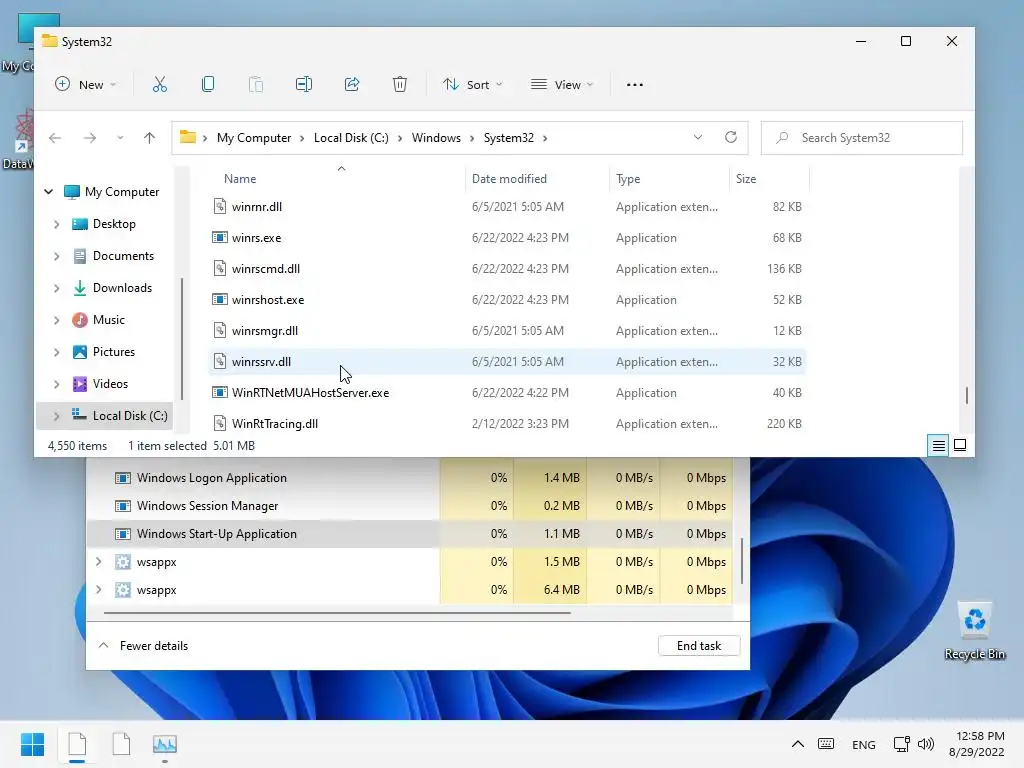Select Windows Session Manager process row
The width and height of the screenshot is (1024, 768).
point(409,506)
